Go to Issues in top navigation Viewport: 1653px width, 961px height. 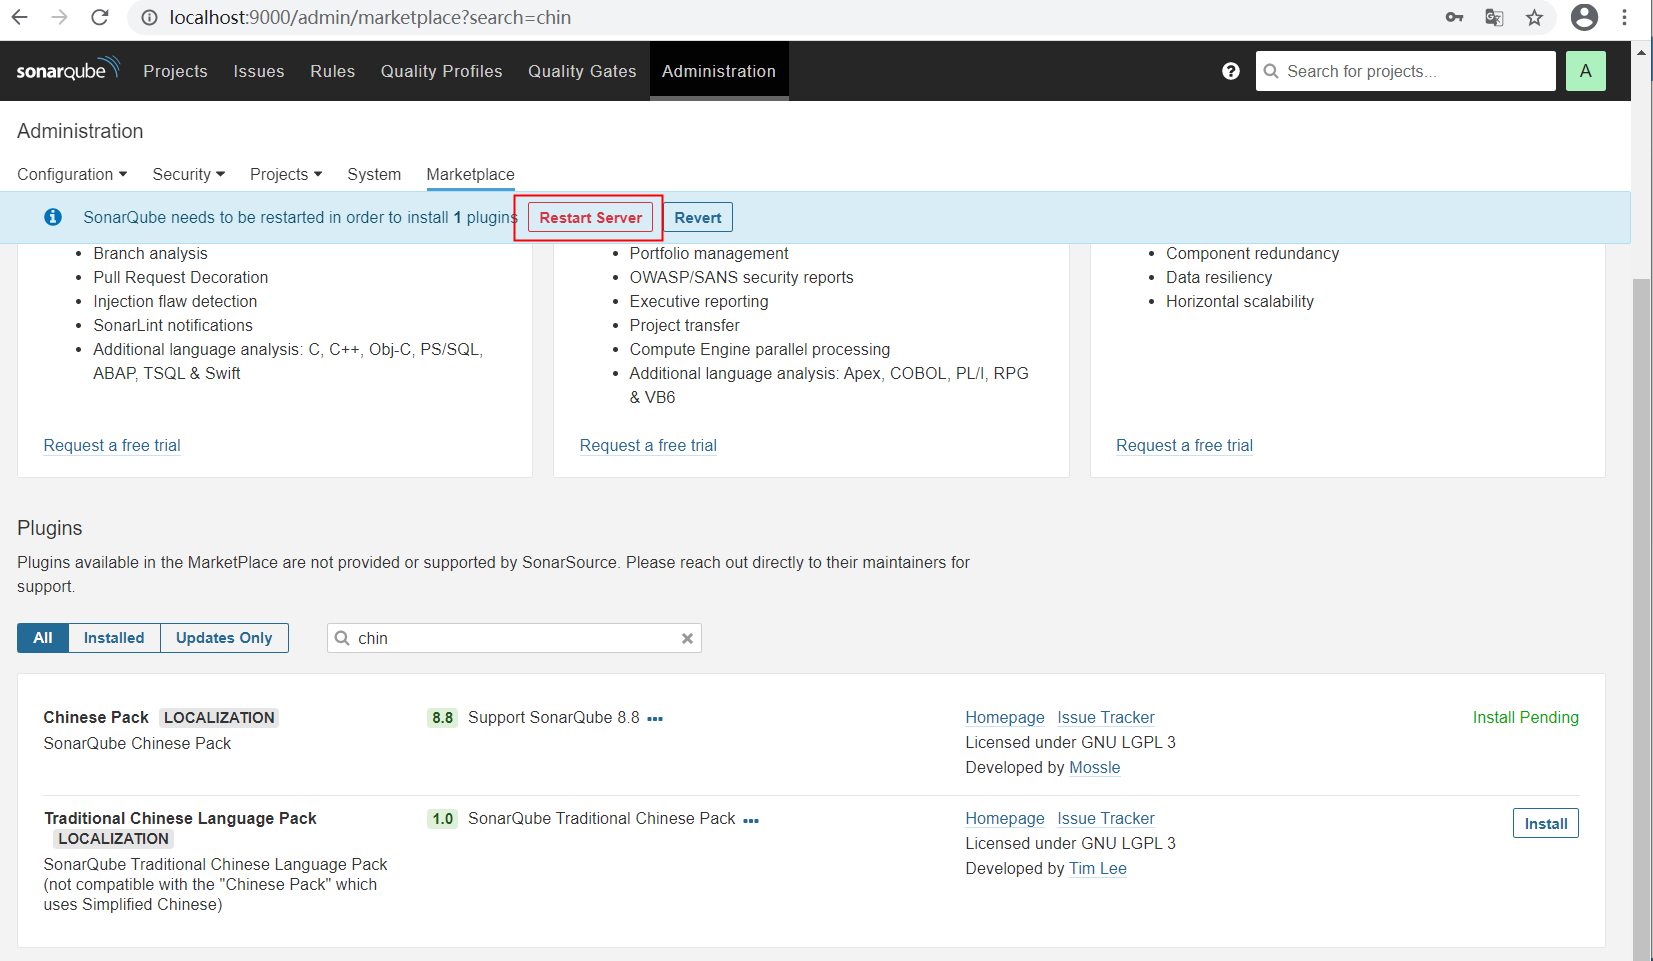[x=259, y=71]
